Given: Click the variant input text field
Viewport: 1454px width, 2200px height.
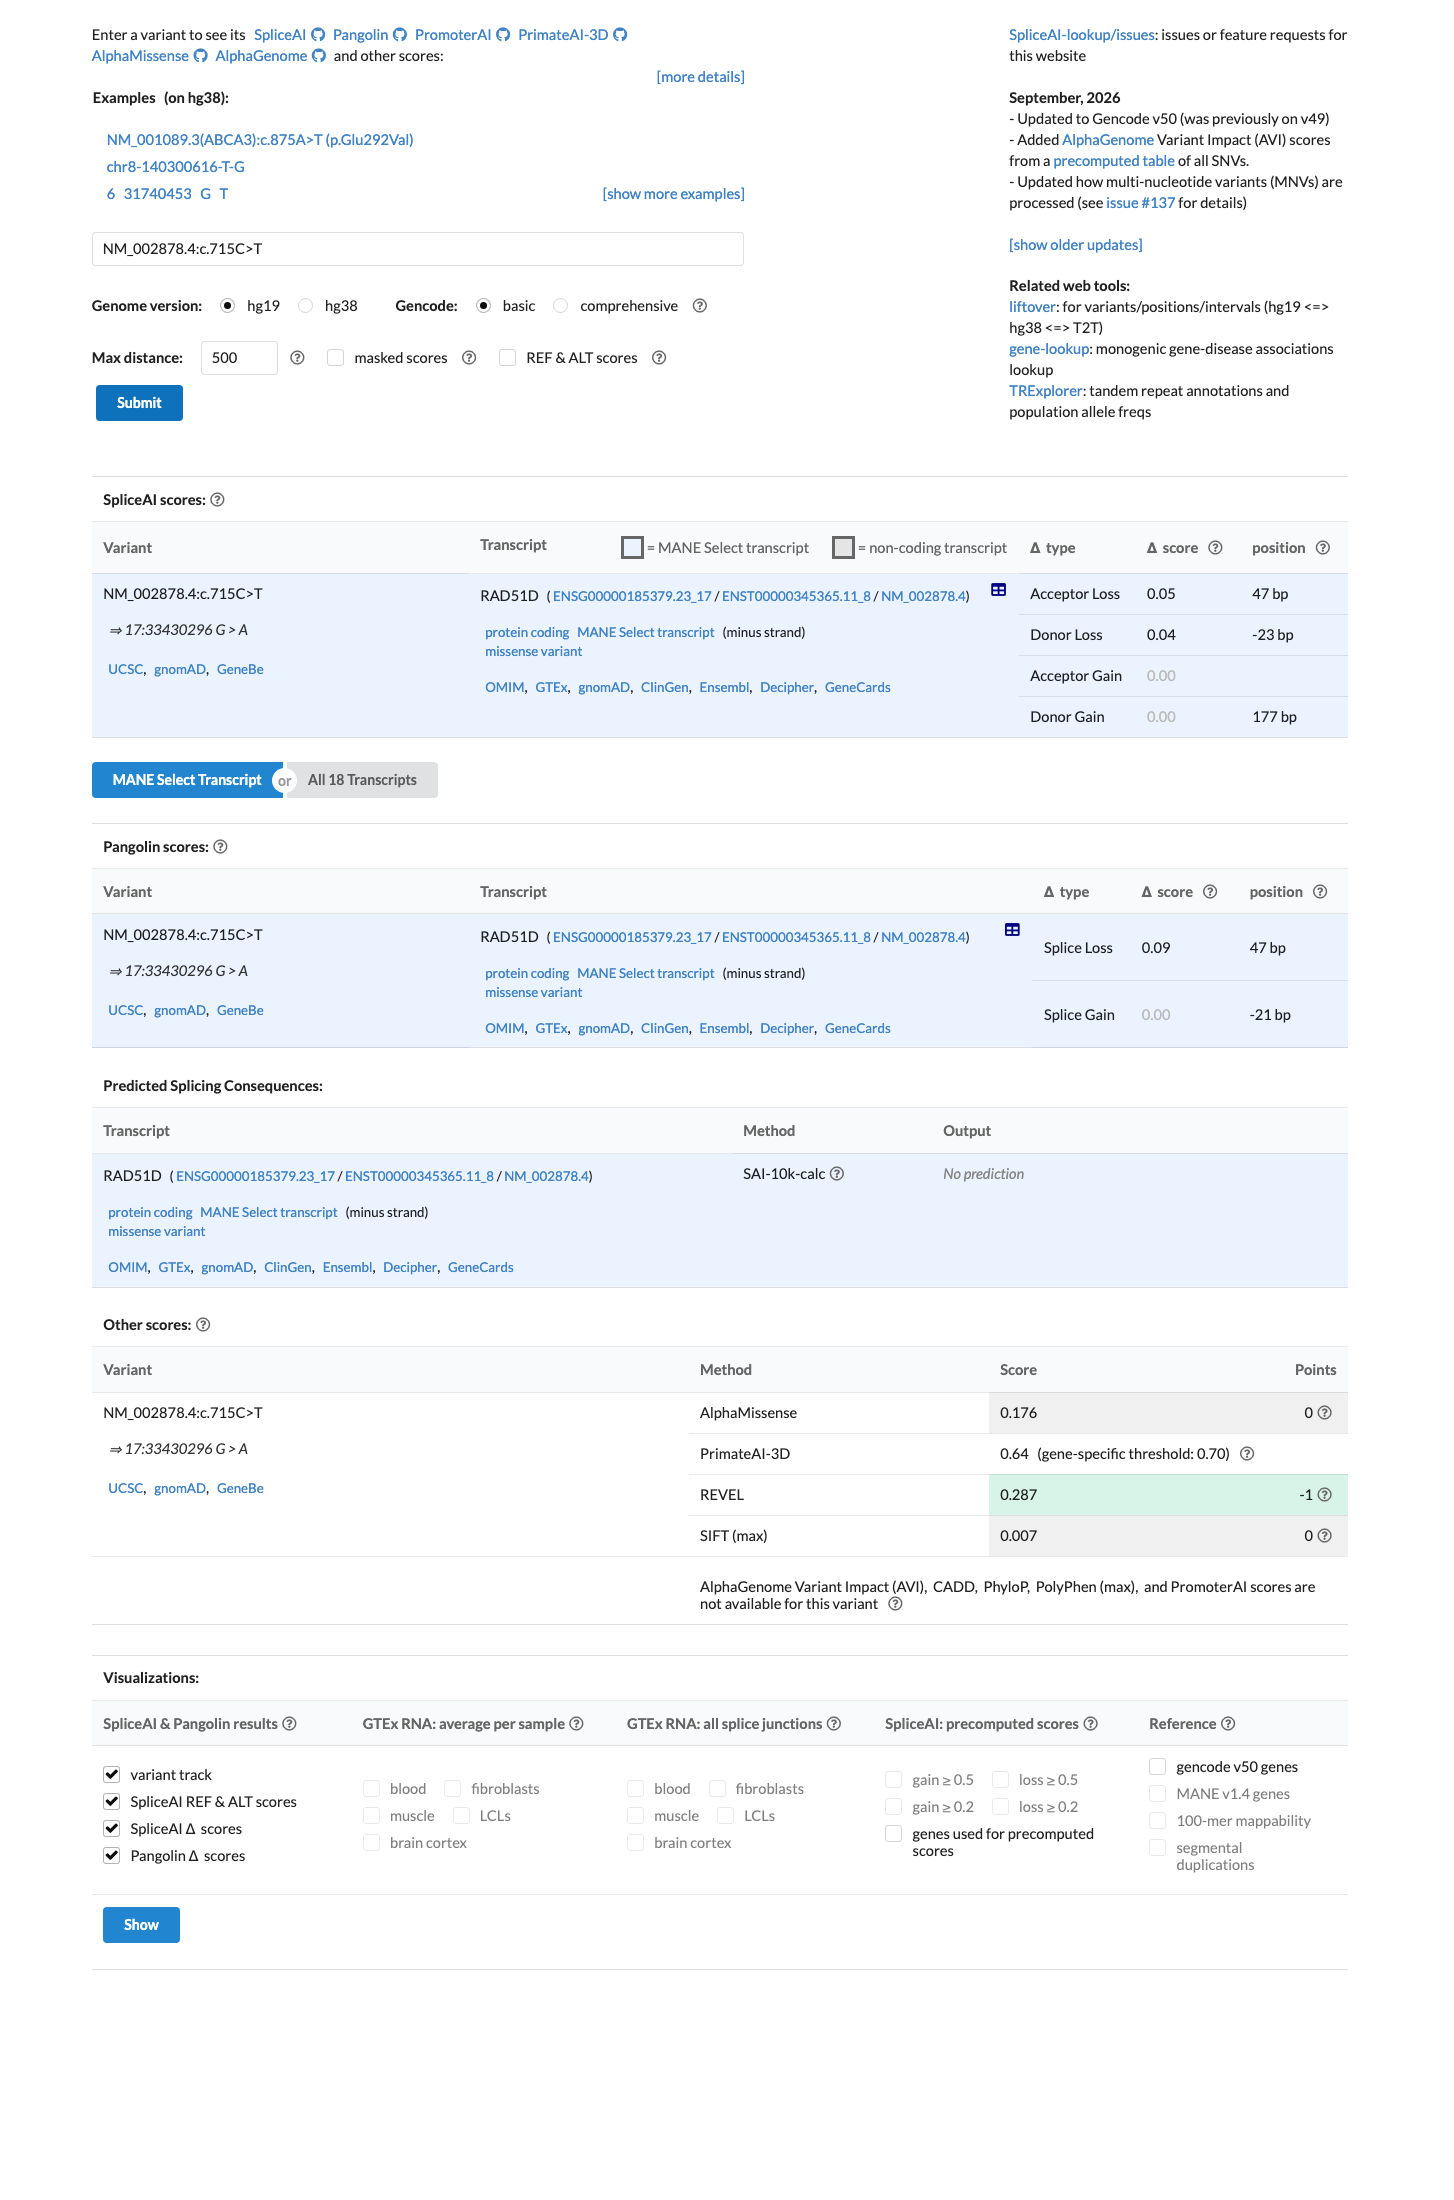Looking at the screenshot, I should 418,249.
